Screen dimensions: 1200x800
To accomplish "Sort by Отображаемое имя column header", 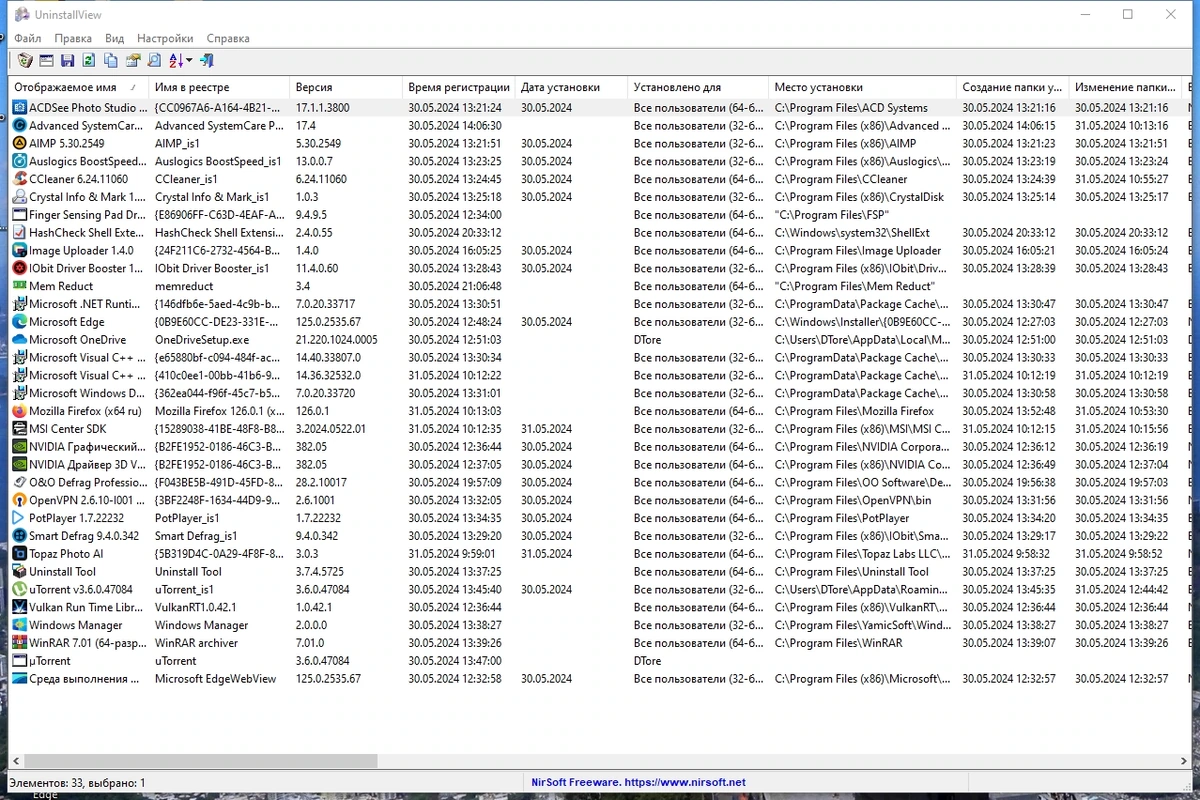I will click(x=78, y=87).
